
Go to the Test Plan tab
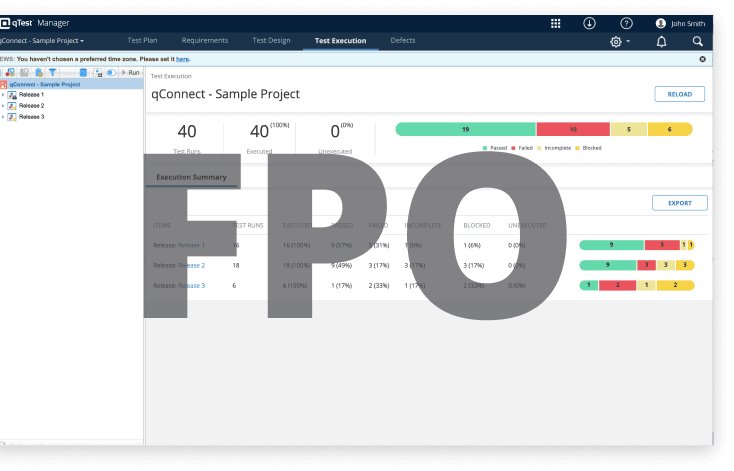pos(142,40)
